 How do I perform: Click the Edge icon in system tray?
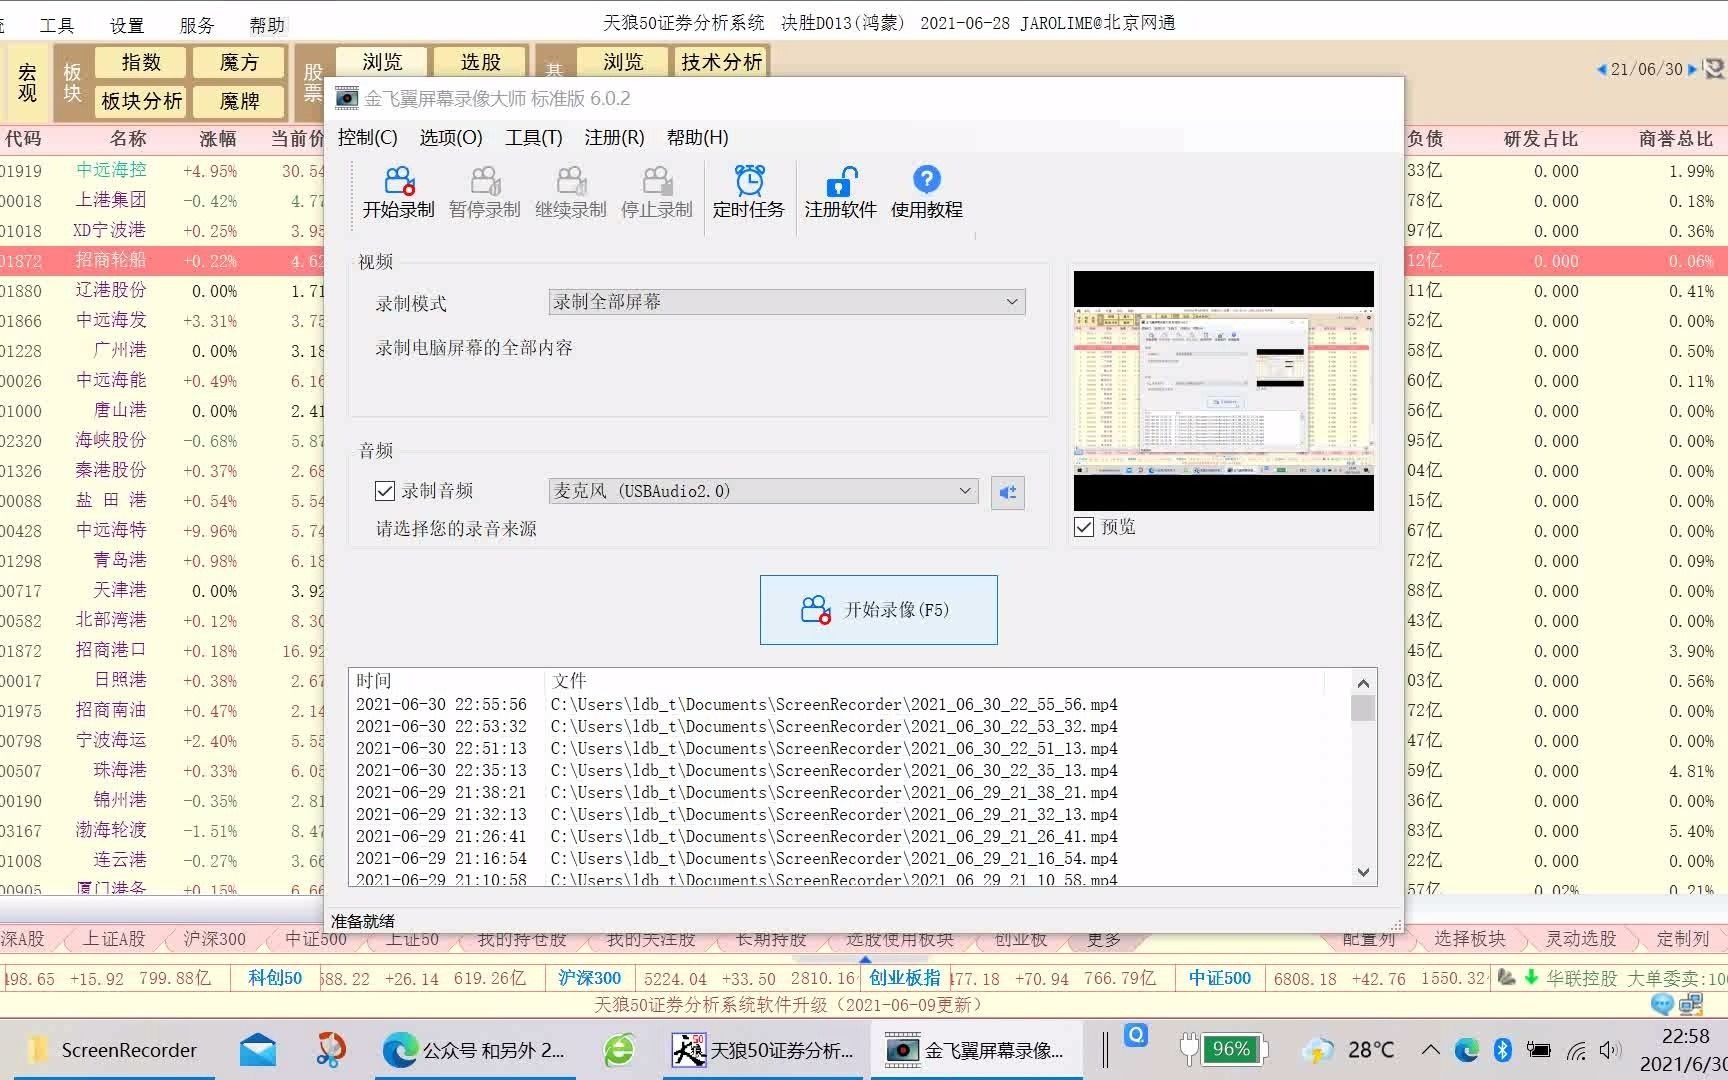[1467, 1049]
